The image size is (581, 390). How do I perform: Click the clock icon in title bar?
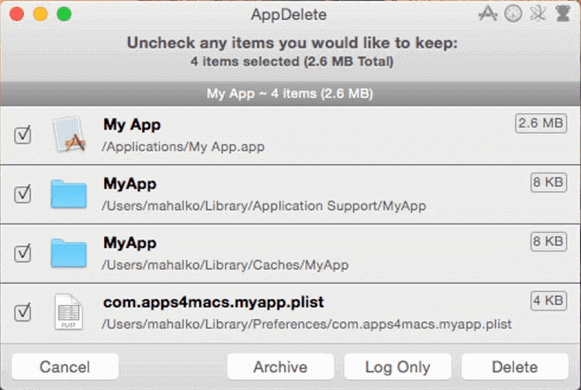(x=513, y=14)
